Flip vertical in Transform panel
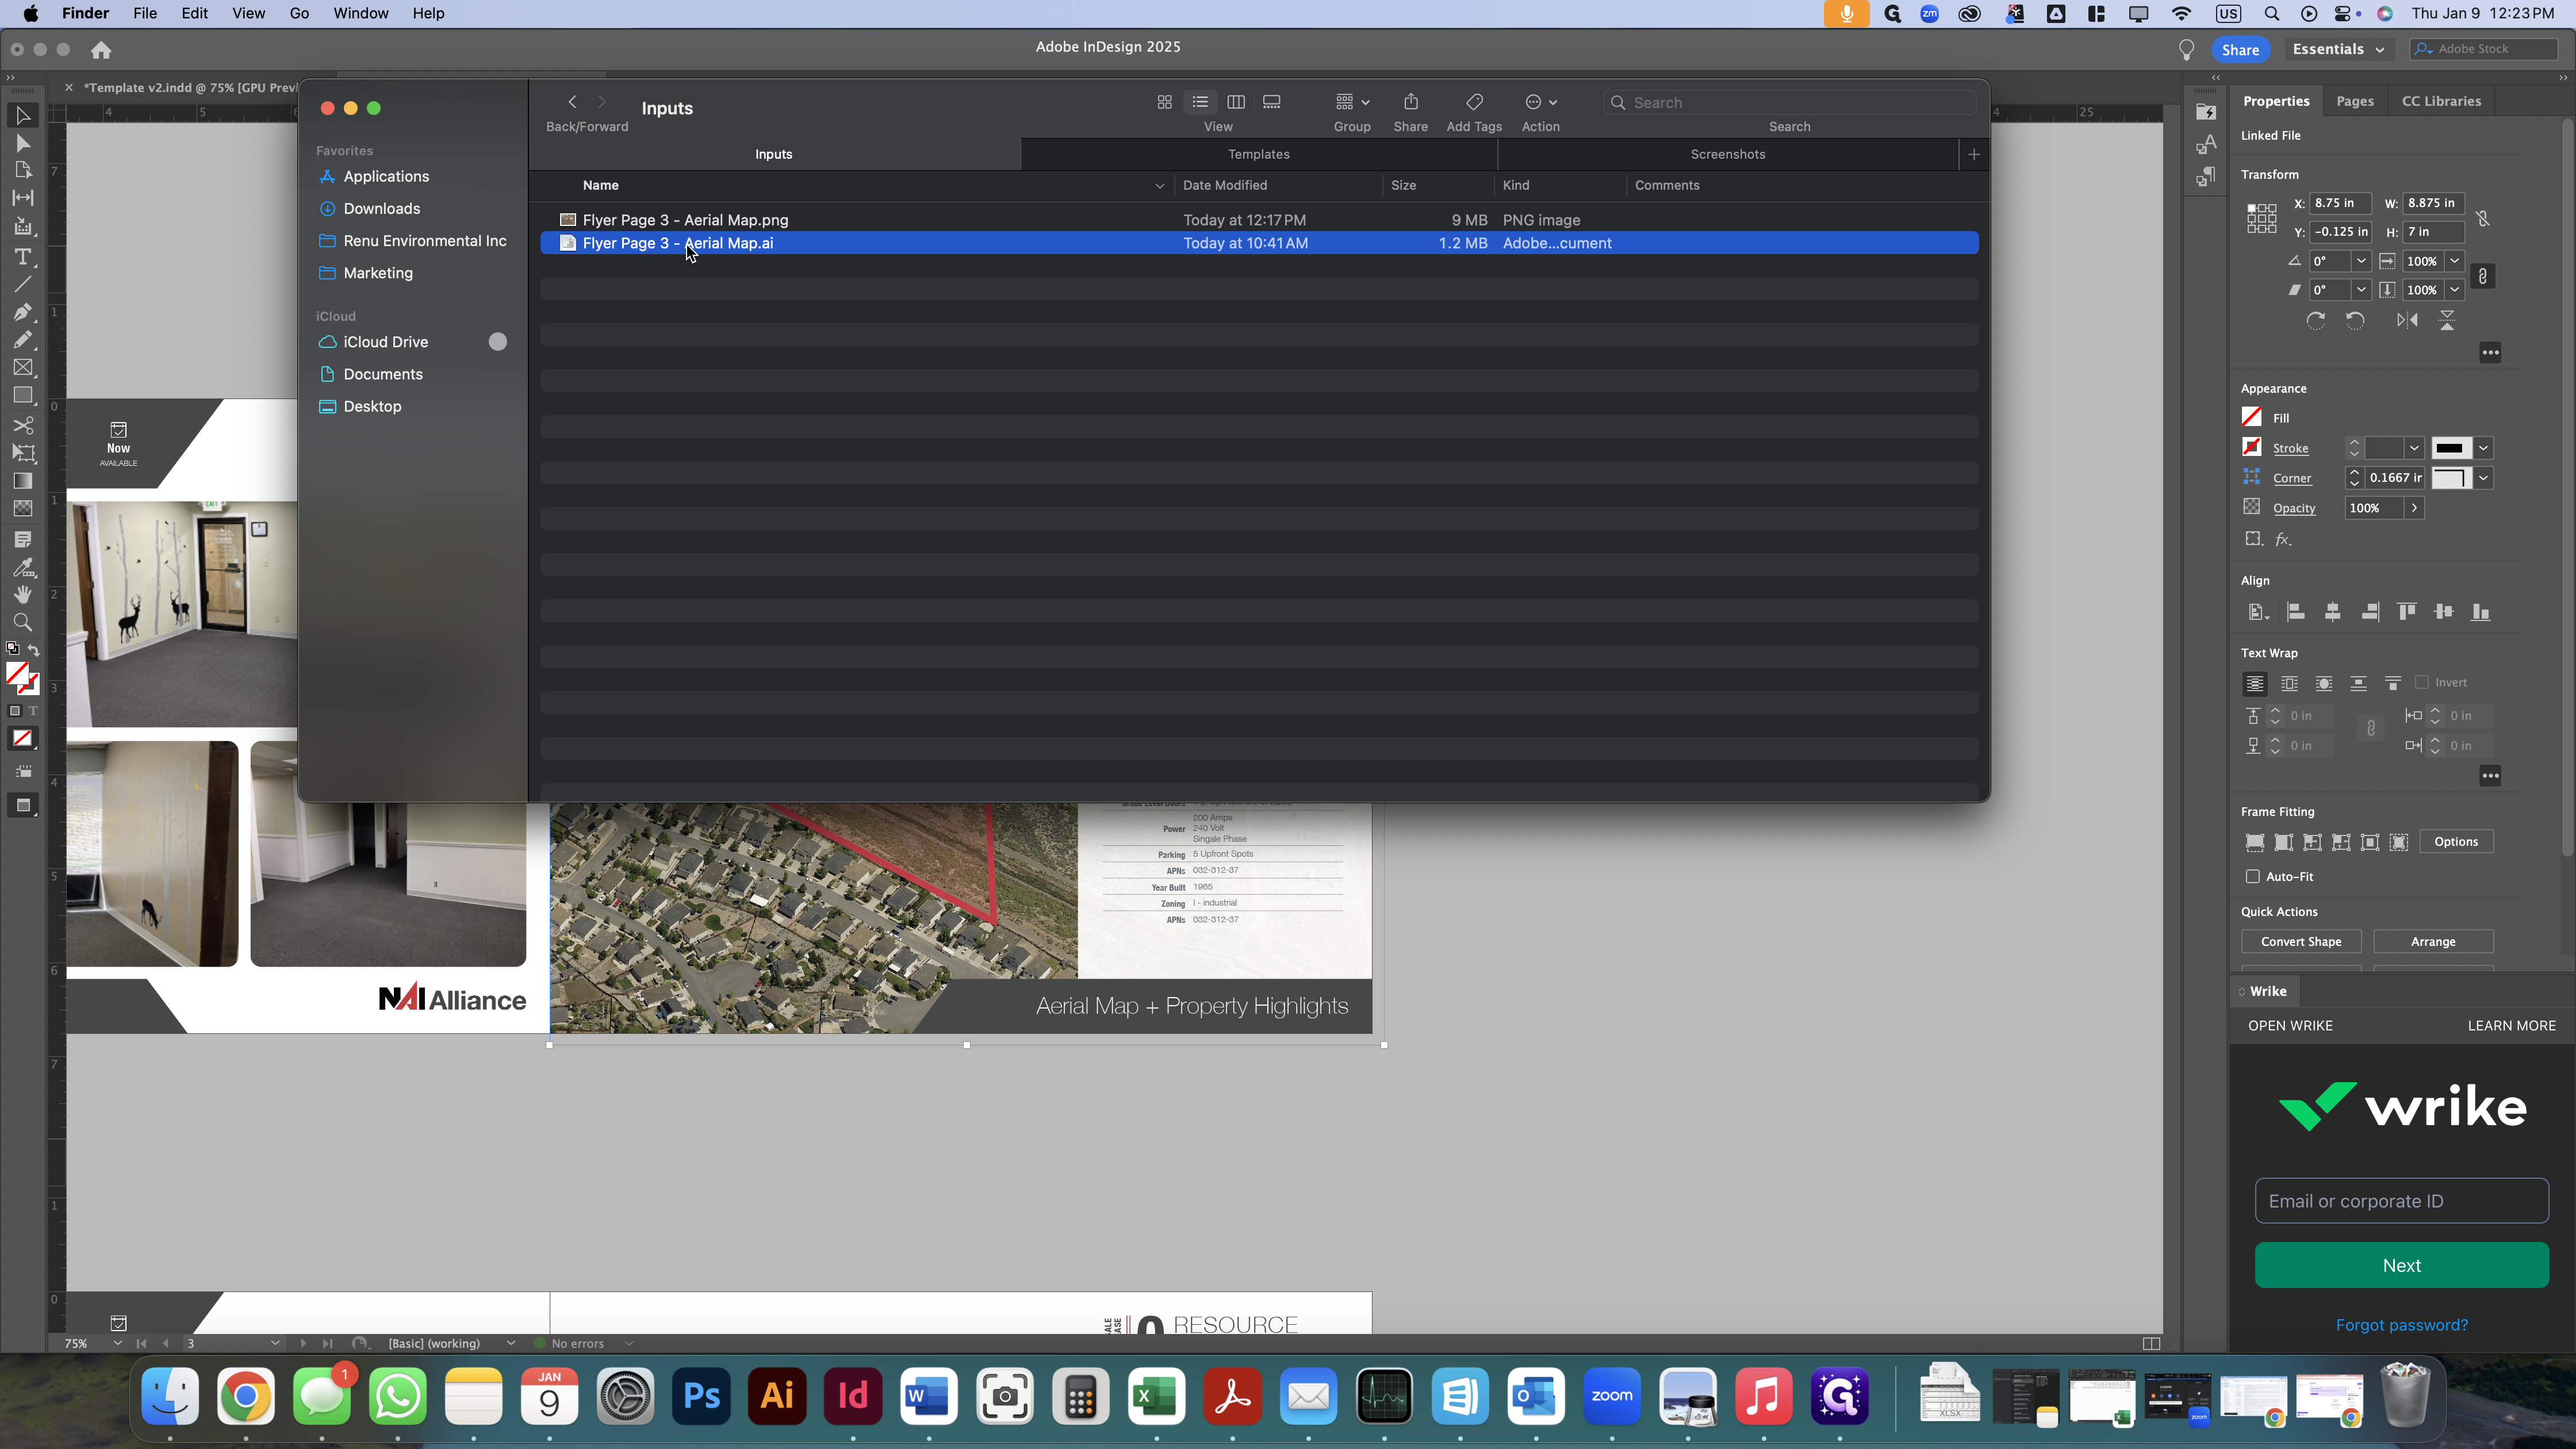2576x1449 pixels. click(x=2447, y=320)
